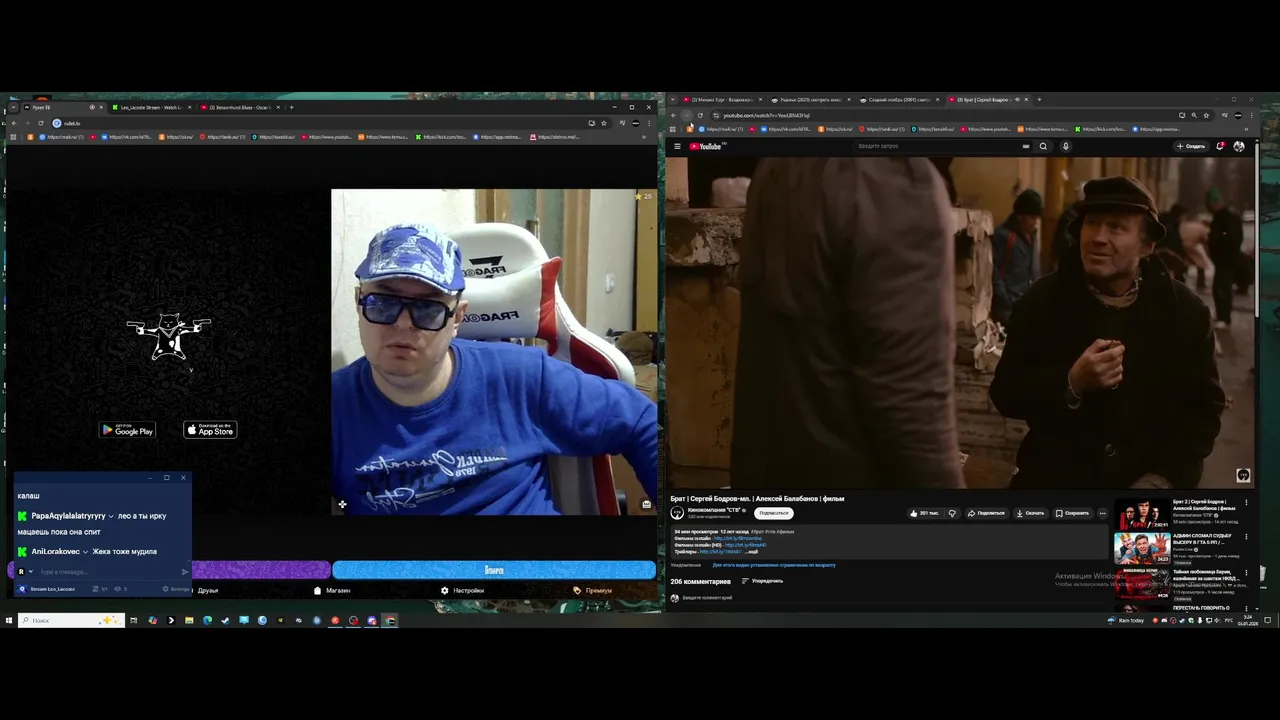Switch to the 'Beisenhurst Blues' tab in left browser
Viewport: 1280px width, 720px height.
click(x=241, y=107)
